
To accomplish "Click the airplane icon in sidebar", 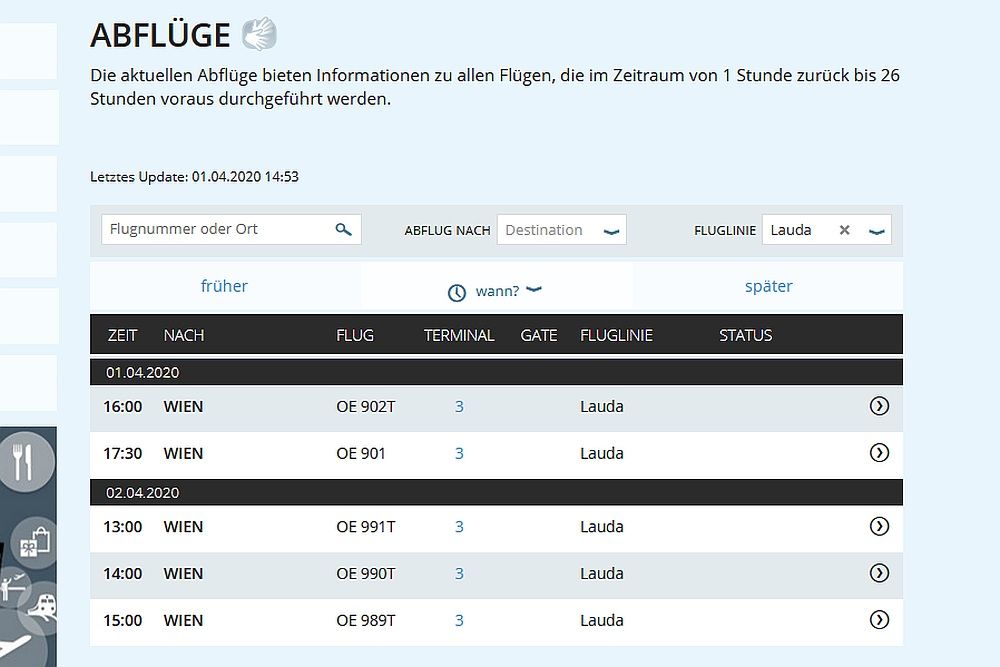I will 16,647.
